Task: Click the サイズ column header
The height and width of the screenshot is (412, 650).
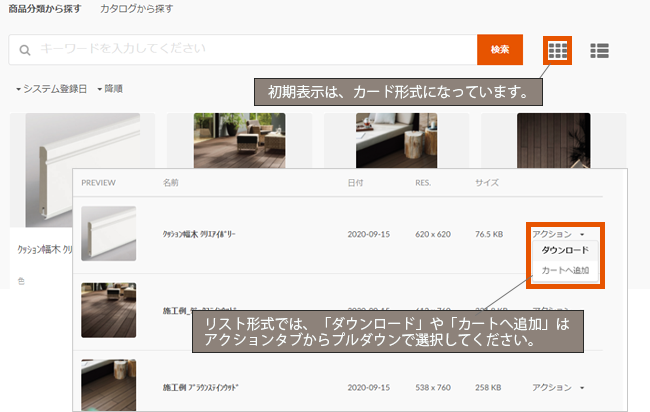Action: click(486, 184)
